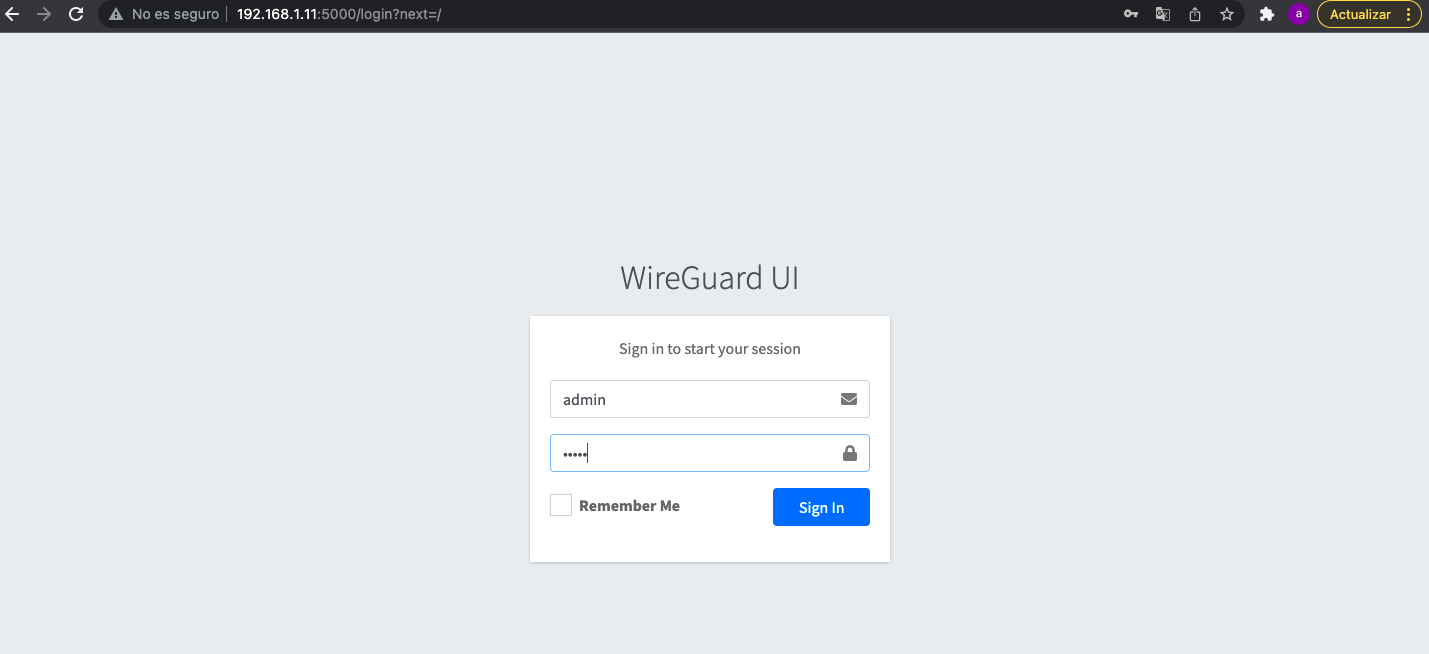This screenshot has width=1429, height=654.
Task: Click the share page icon
Action: point(1195,14)
